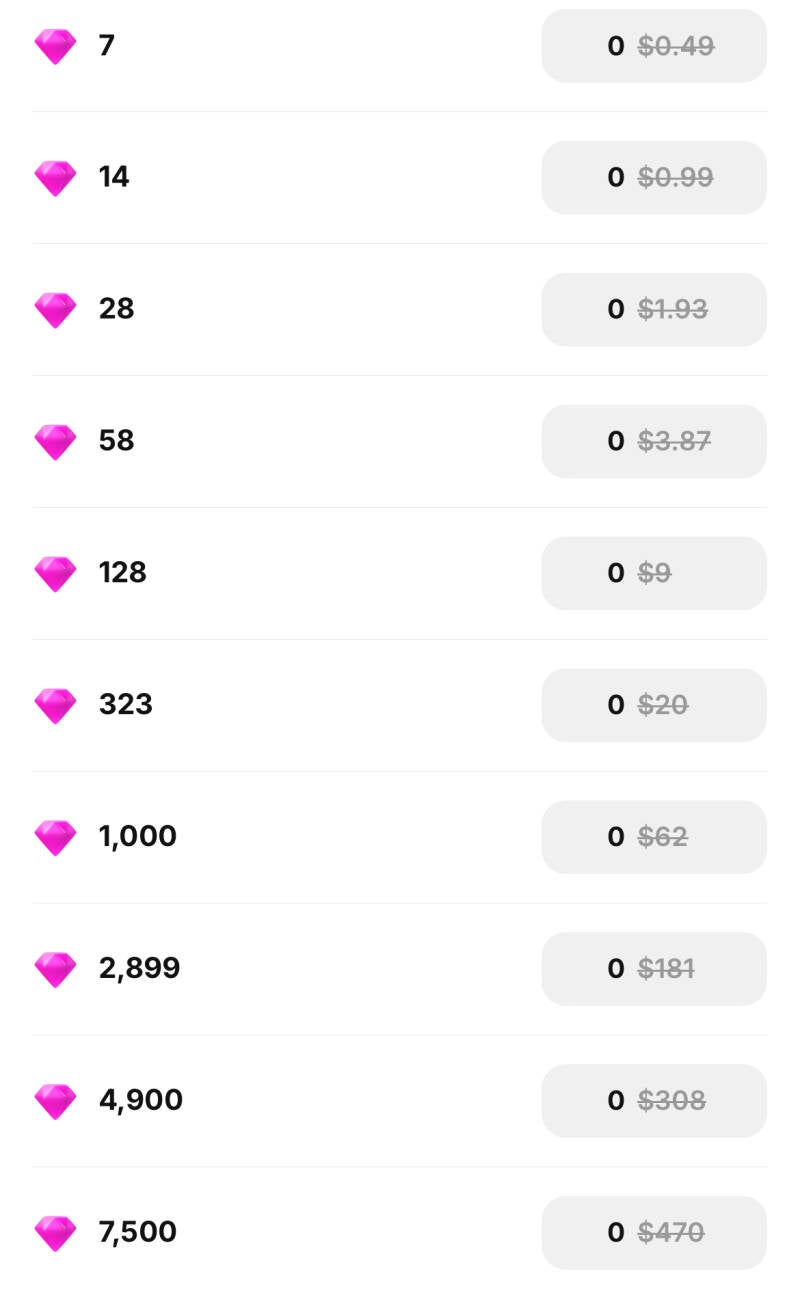Tap the pink gem next to 14

55,178
